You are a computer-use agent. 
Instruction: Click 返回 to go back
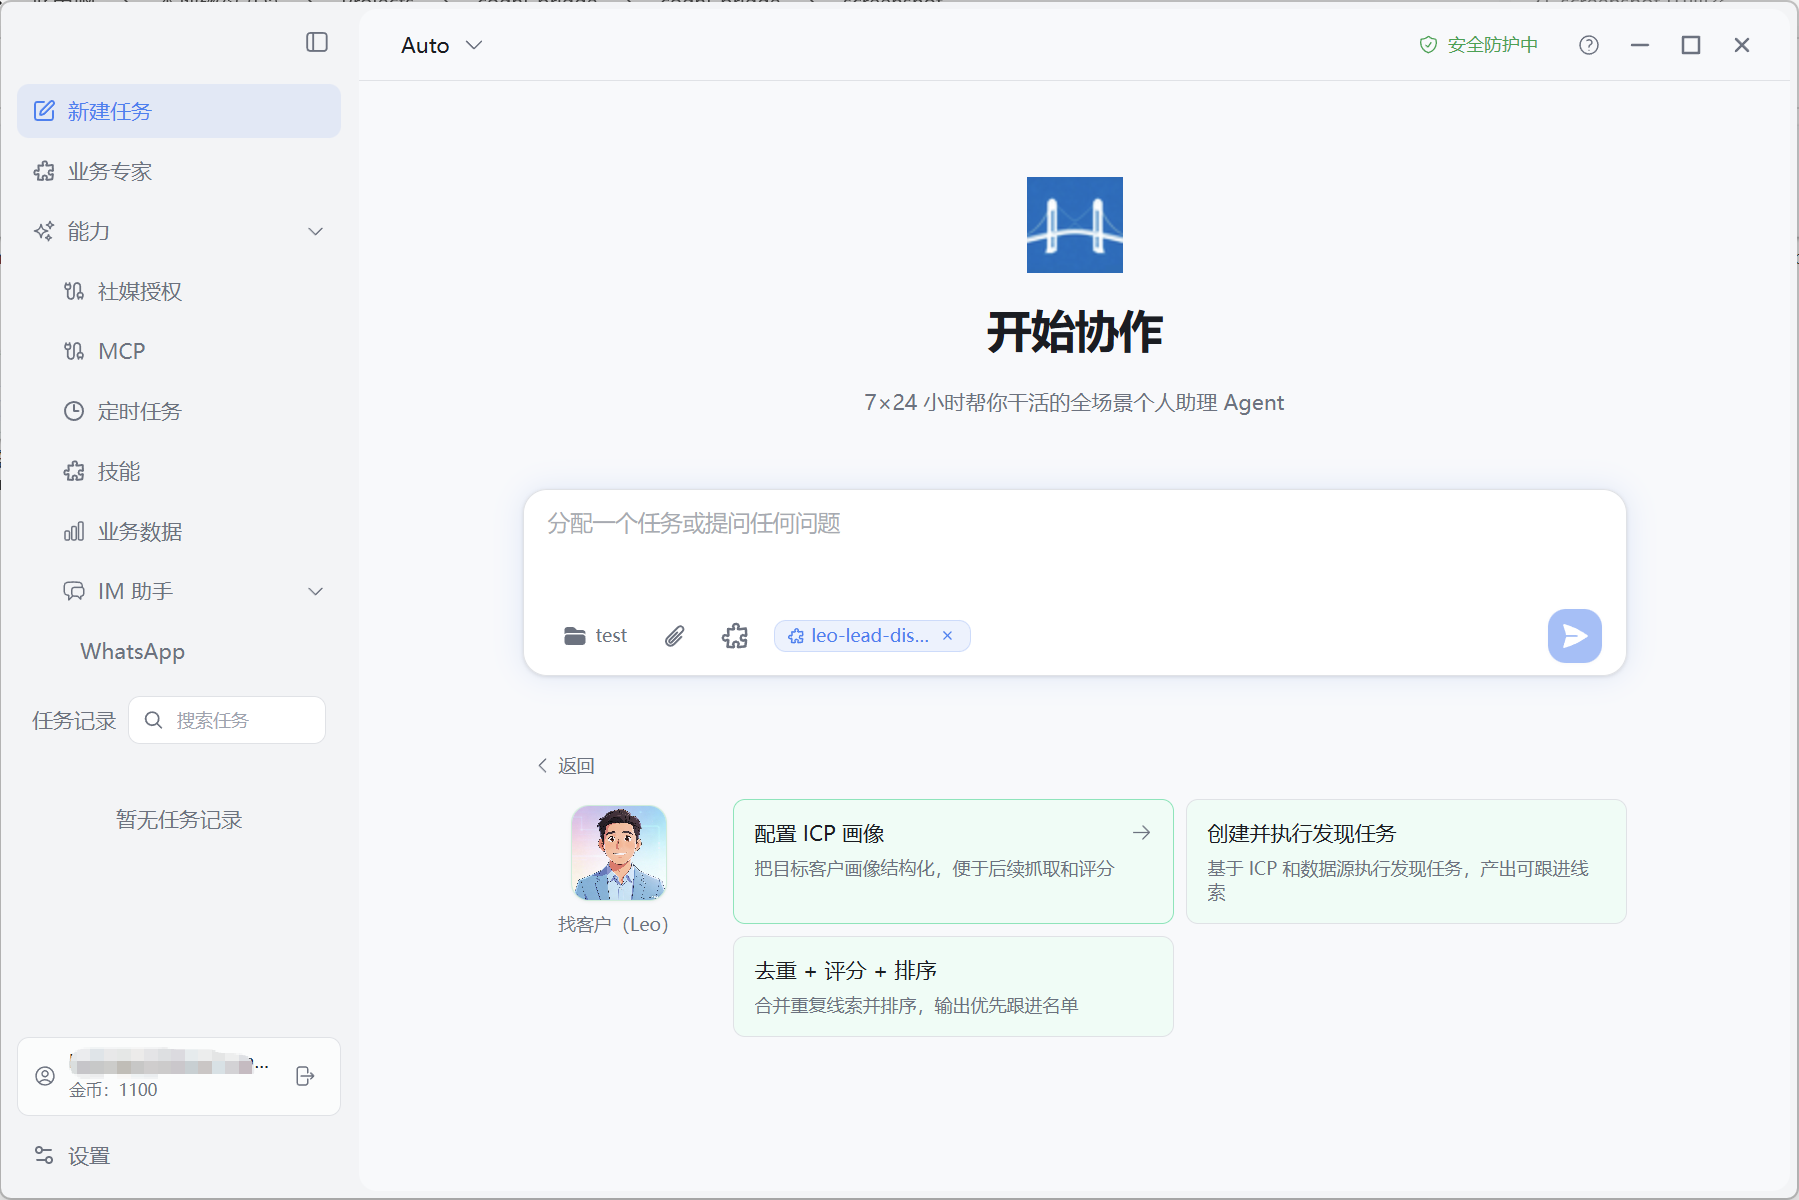click(566, 766)
